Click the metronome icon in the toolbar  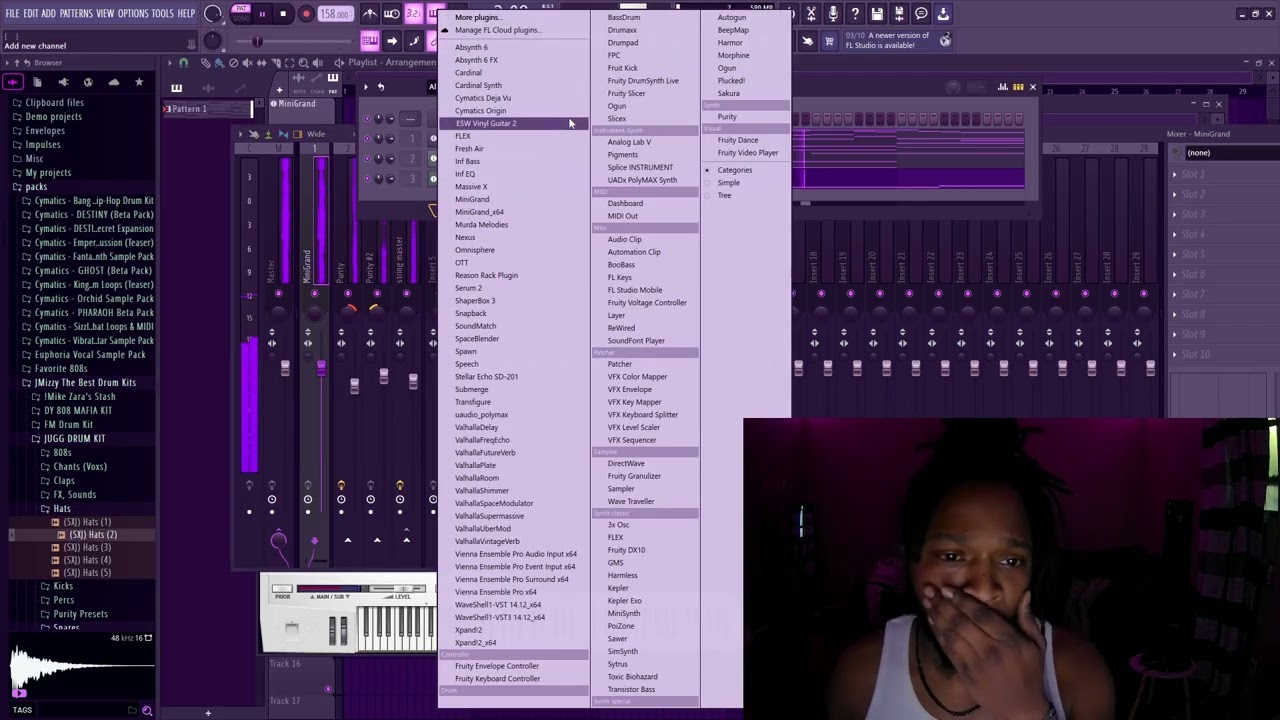[370, 14]
